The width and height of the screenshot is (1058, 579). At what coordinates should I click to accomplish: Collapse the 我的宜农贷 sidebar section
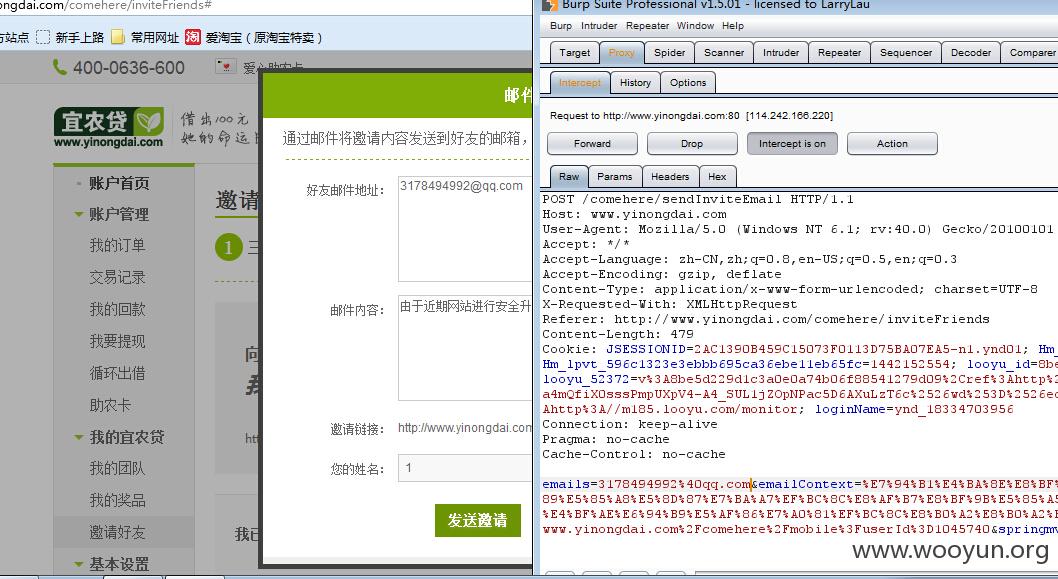pos(79,437)
